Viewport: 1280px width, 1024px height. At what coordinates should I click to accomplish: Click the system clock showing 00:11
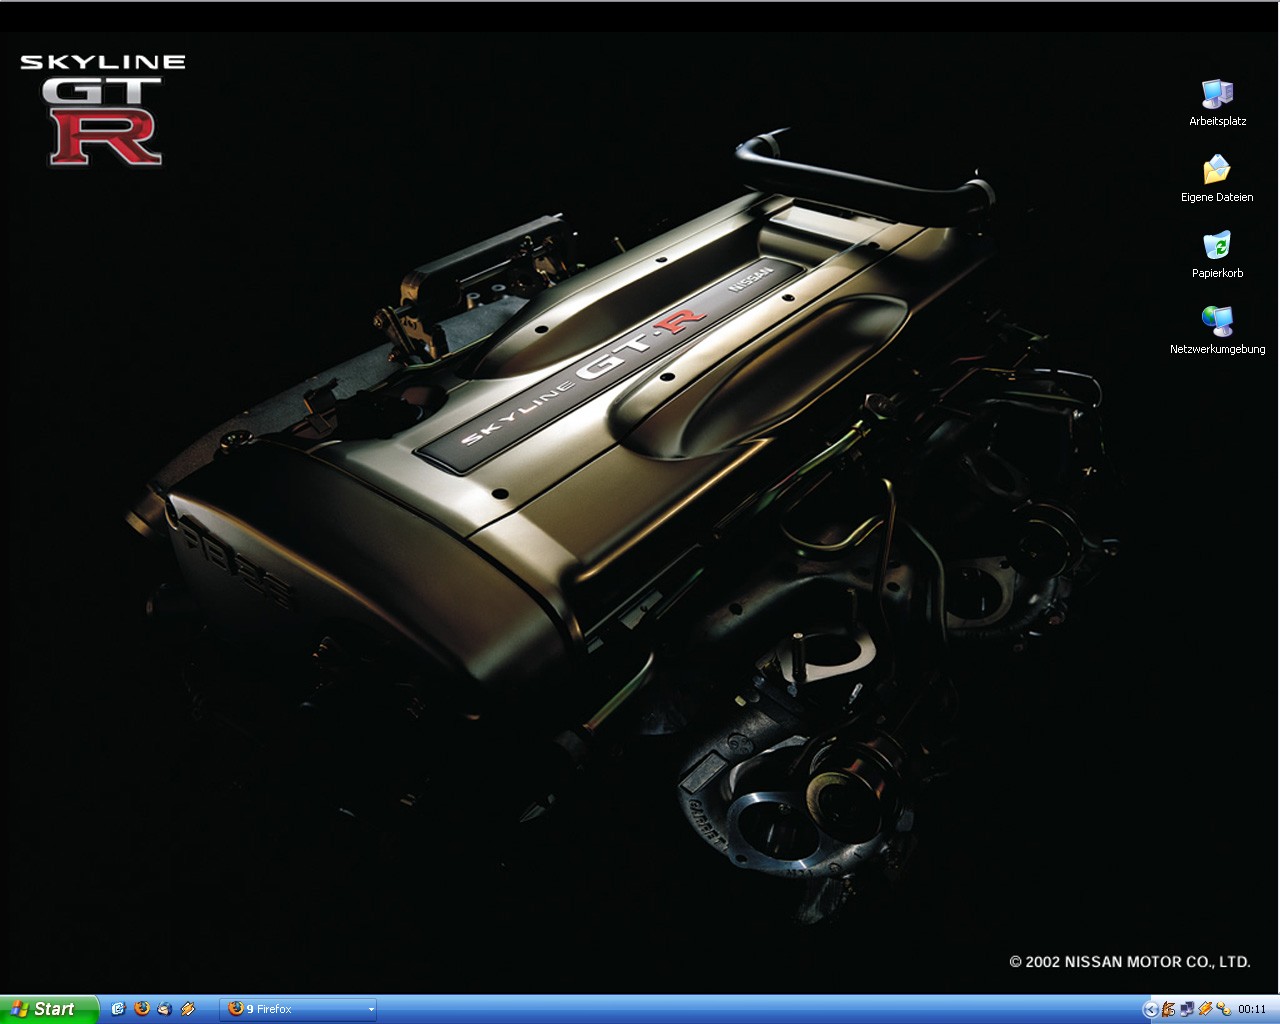pyautogui.click(x=1252, y=1009)
